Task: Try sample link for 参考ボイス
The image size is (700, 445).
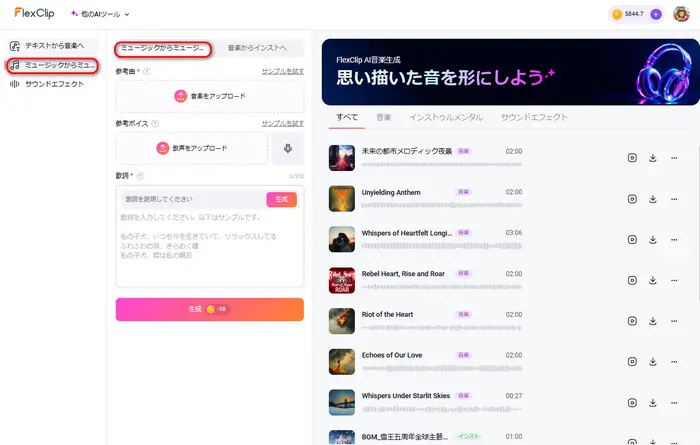Action: (283, 124)
